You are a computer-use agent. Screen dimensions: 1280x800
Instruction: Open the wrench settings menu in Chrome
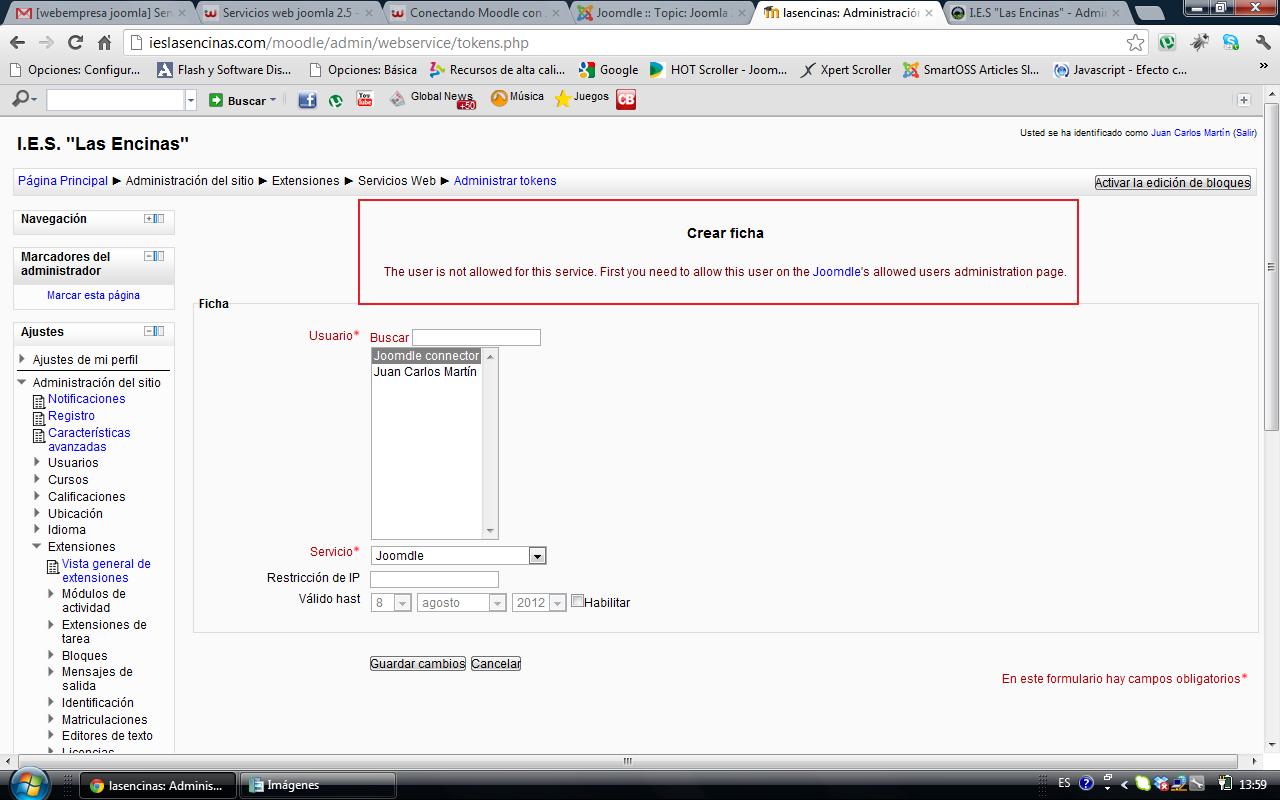[x=1262, y=43]
